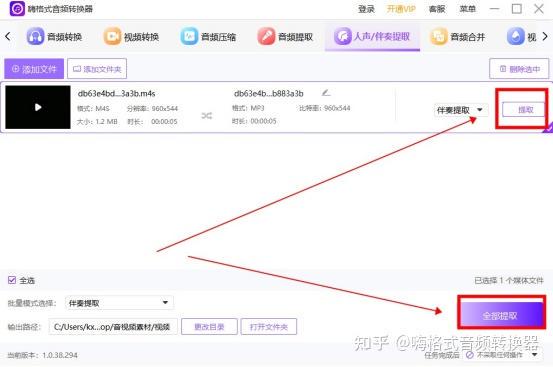Click the pencil rename icon beside output filename
The image size is (553, 367).
pyautogui.click(x=326, y=93)
